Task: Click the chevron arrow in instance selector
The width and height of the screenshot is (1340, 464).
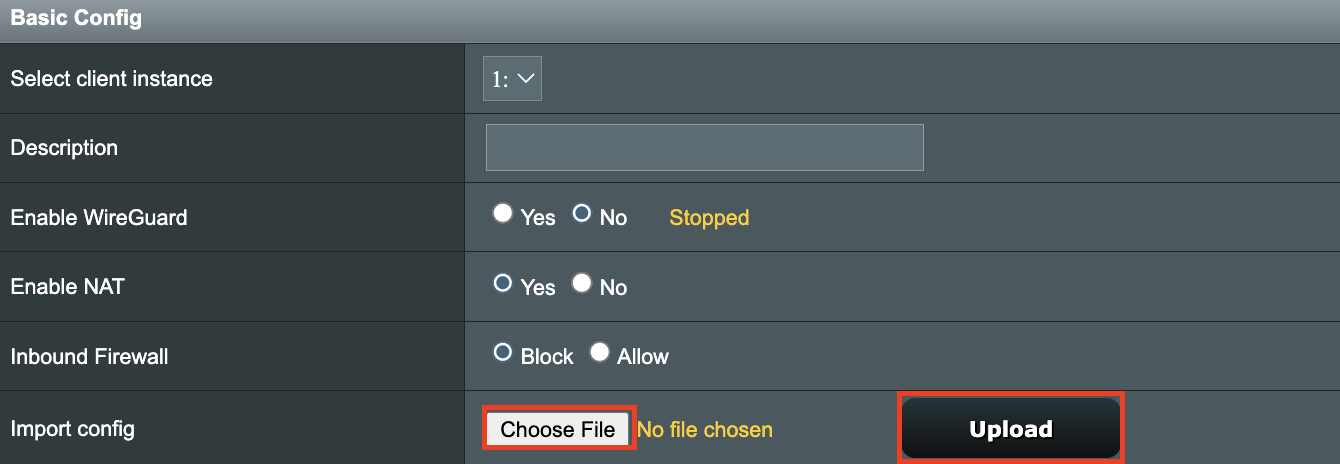Action: tap(526, 78)
